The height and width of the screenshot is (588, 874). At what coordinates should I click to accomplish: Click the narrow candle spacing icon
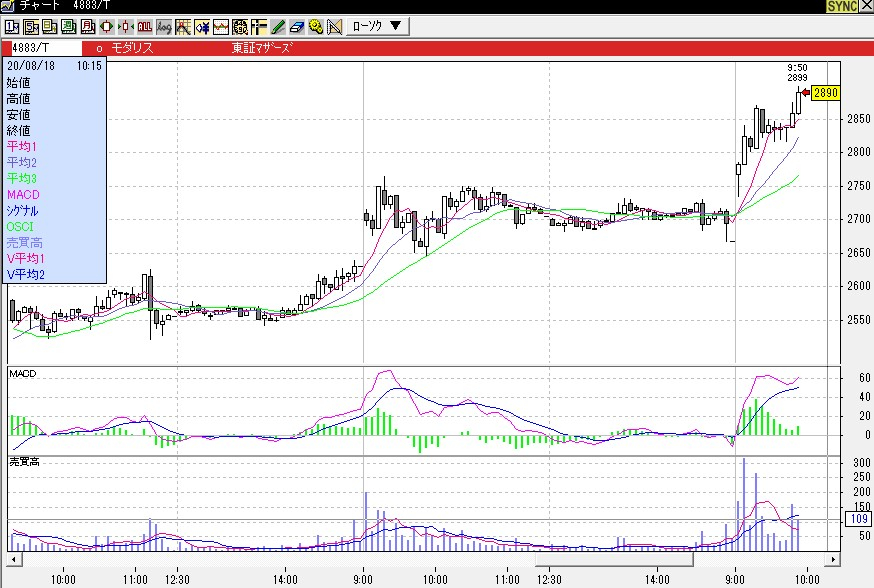click(x=126, y=26)
